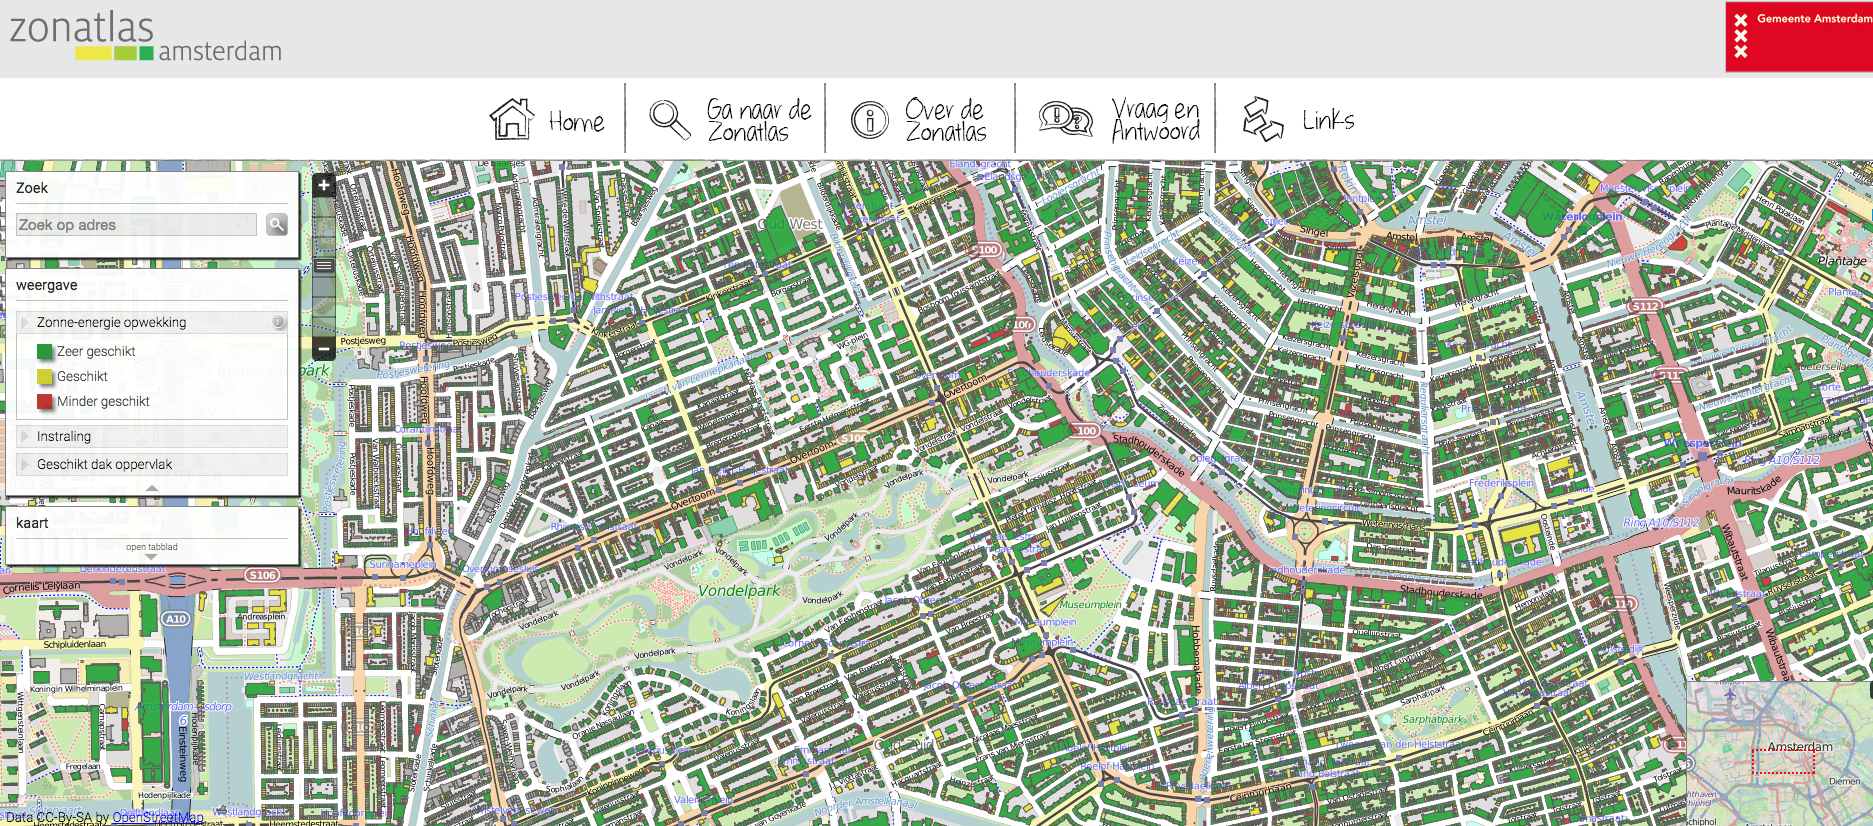
Task: Expand the Instraling section
Action: click(152, 436)
